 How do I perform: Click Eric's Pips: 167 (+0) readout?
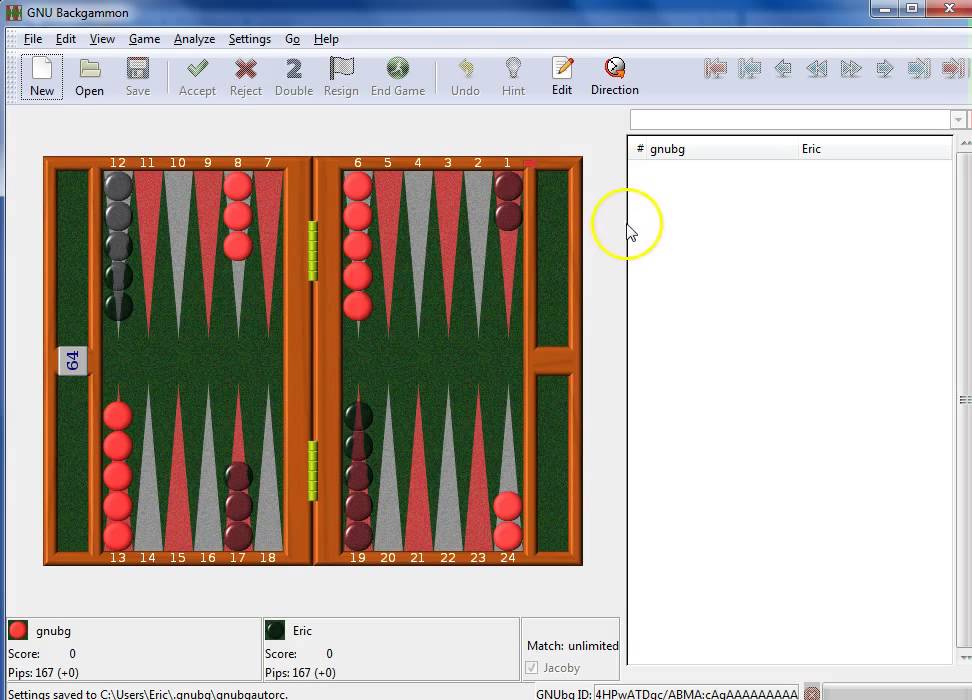pos(300,673)
